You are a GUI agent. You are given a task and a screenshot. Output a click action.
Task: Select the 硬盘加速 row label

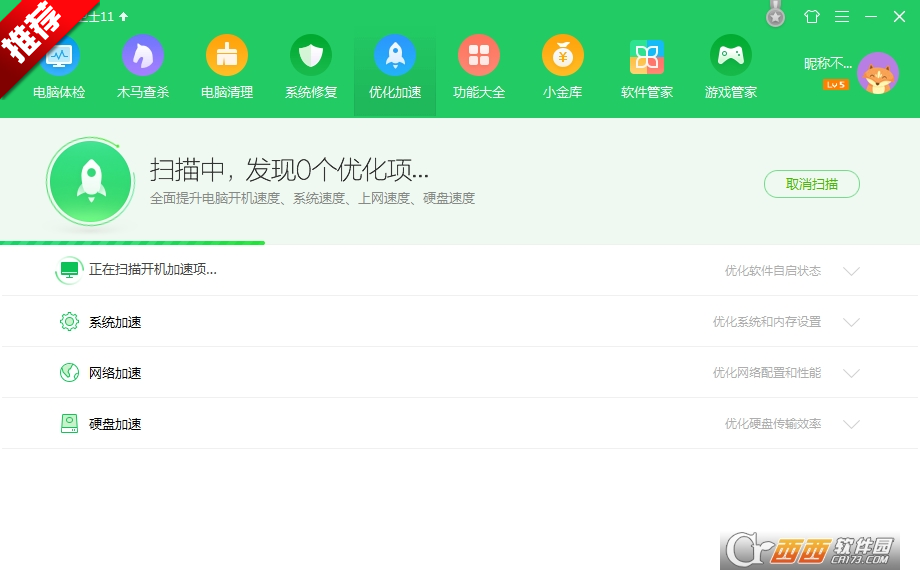(x=115, y=424)
